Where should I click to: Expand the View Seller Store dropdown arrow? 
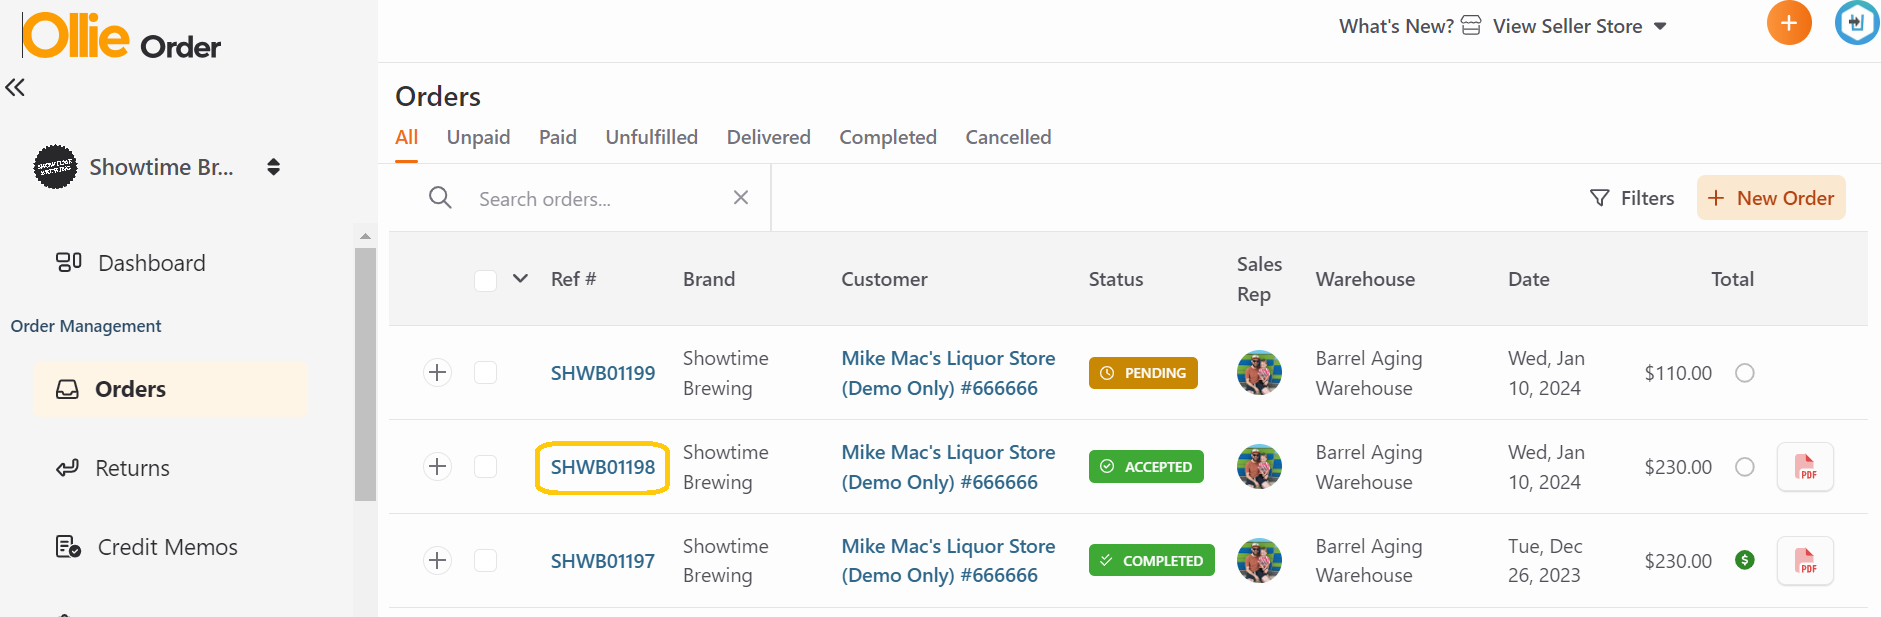[1660, 26]
